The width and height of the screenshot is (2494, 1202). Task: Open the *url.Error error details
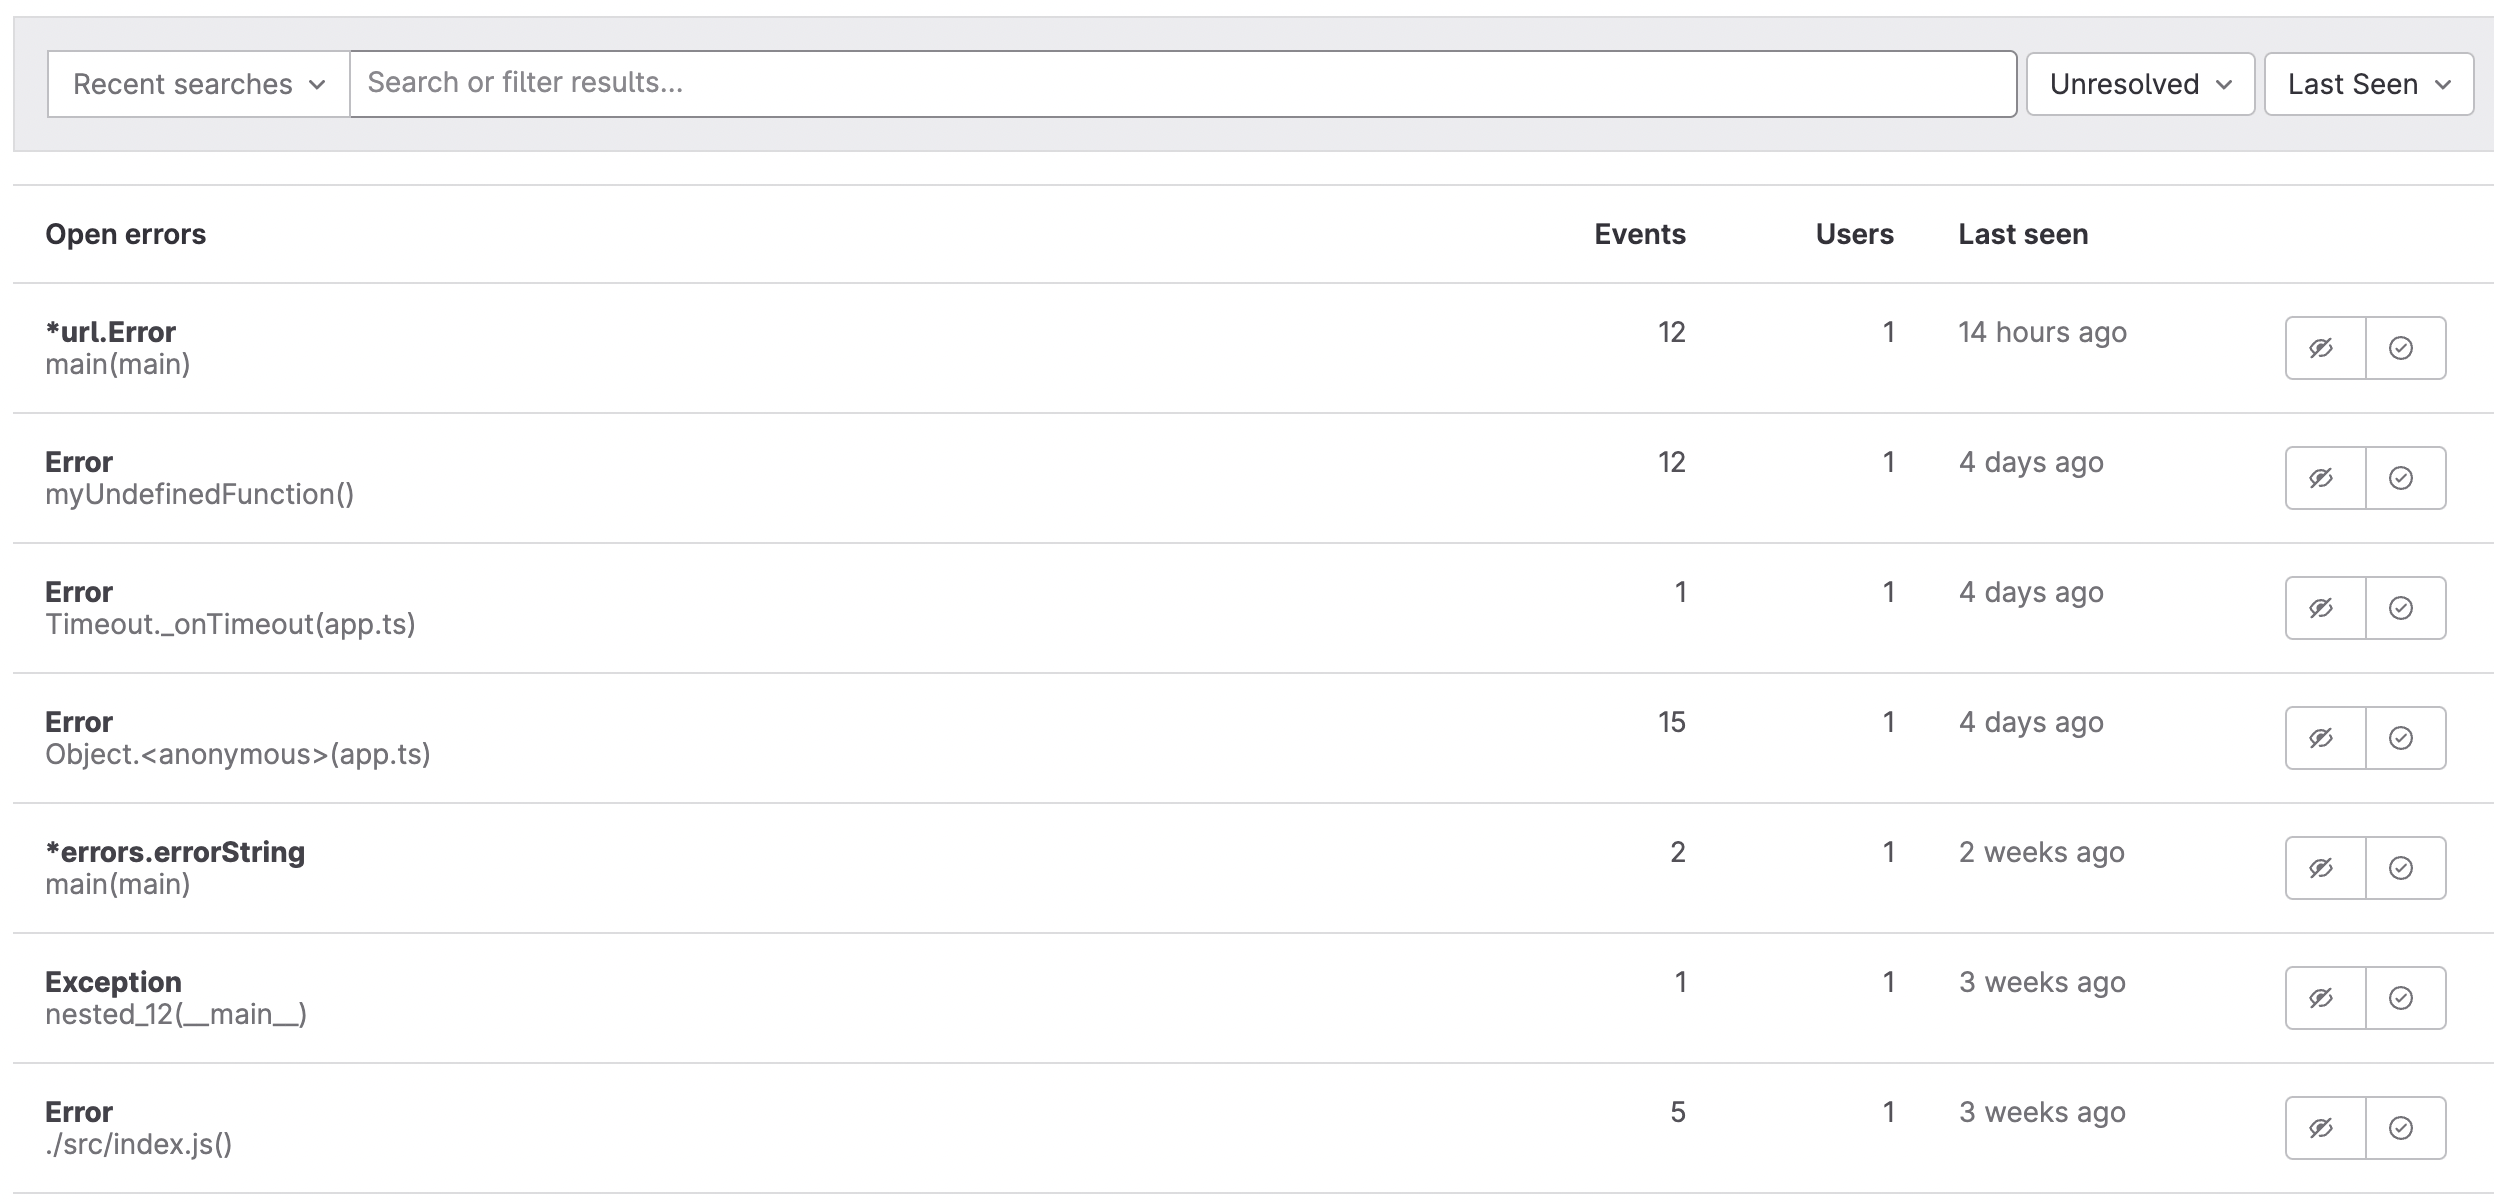point(110,332)
